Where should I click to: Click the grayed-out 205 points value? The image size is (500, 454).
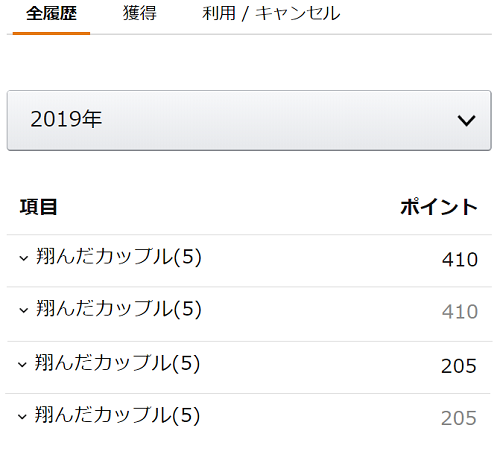click(x=459, y=418)
